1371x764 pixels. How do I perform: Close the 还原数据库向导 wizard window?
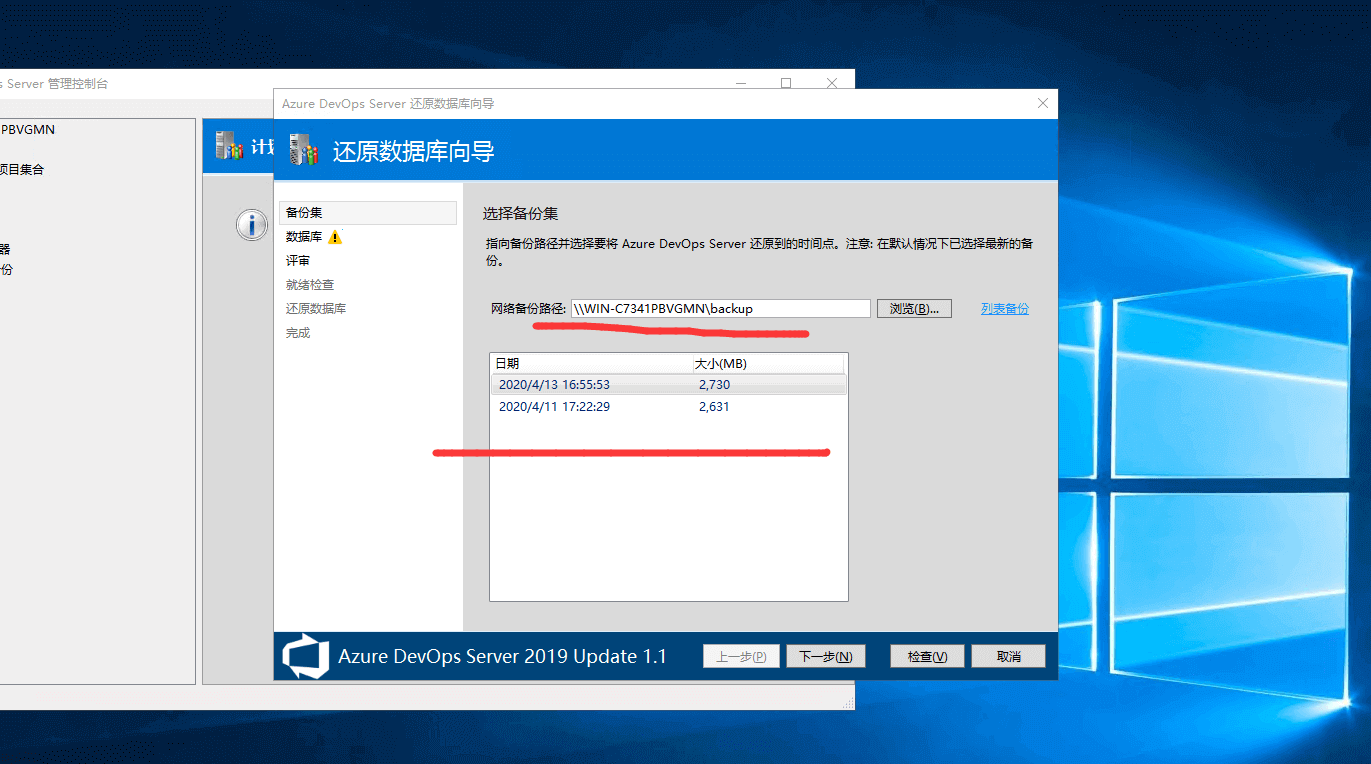[x=1043, y=103]
